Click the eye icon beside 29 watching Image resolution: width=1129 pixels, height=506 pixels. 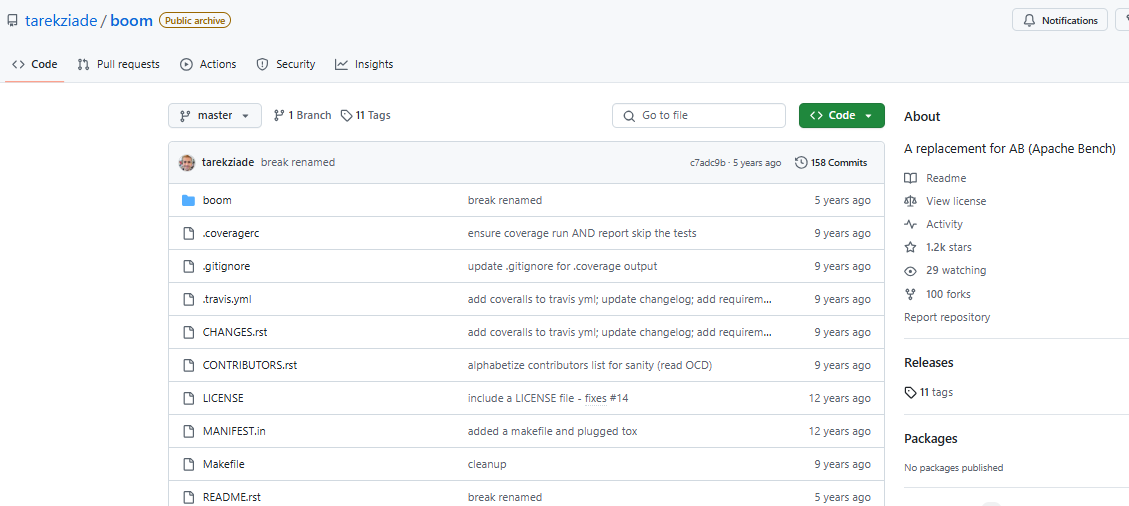coord(910,271)
